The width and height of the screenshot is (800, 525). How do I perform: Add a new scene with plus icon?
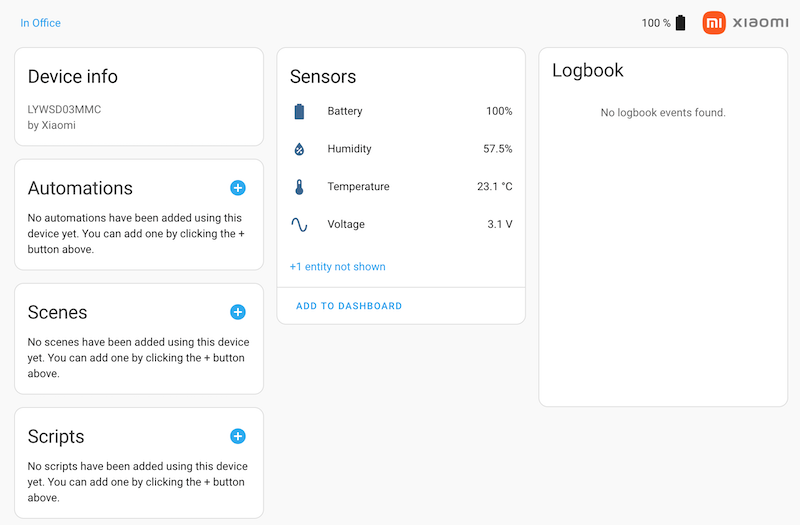click(x=238, y=312)
